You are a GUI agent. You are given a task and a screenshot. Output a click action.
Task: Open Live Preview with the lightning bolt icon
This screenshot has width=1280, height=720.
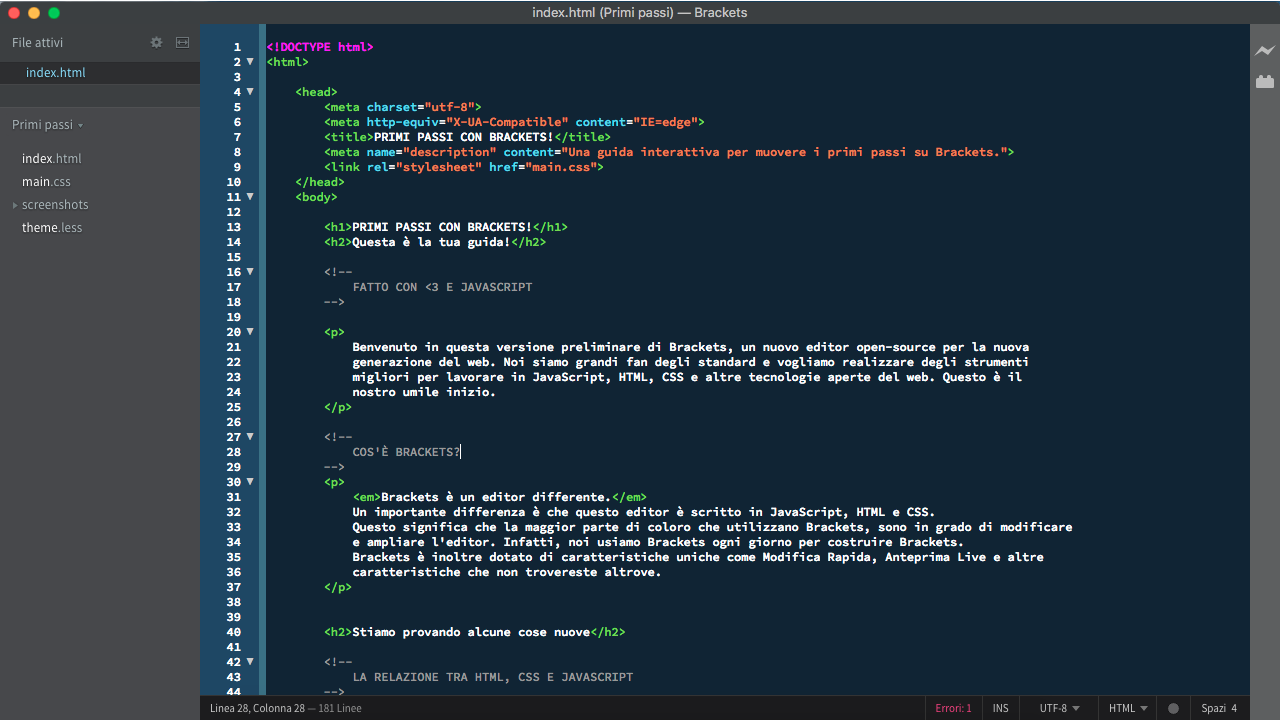[x=1265, y=51]
